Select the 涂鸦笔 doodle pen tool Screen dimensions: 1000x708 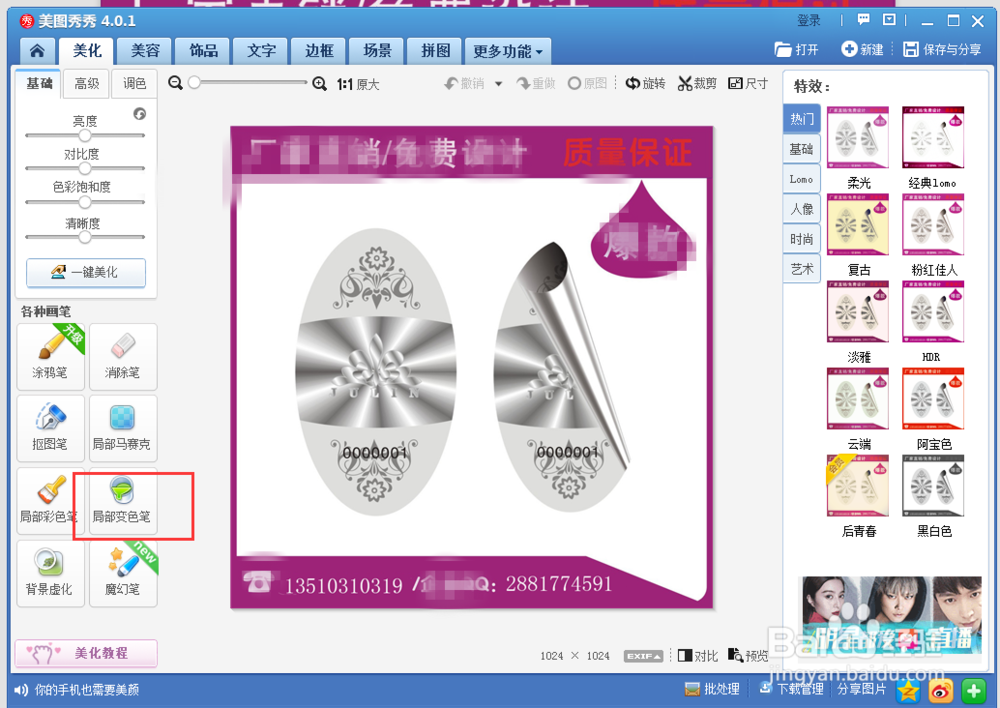[x=50, y=357]
